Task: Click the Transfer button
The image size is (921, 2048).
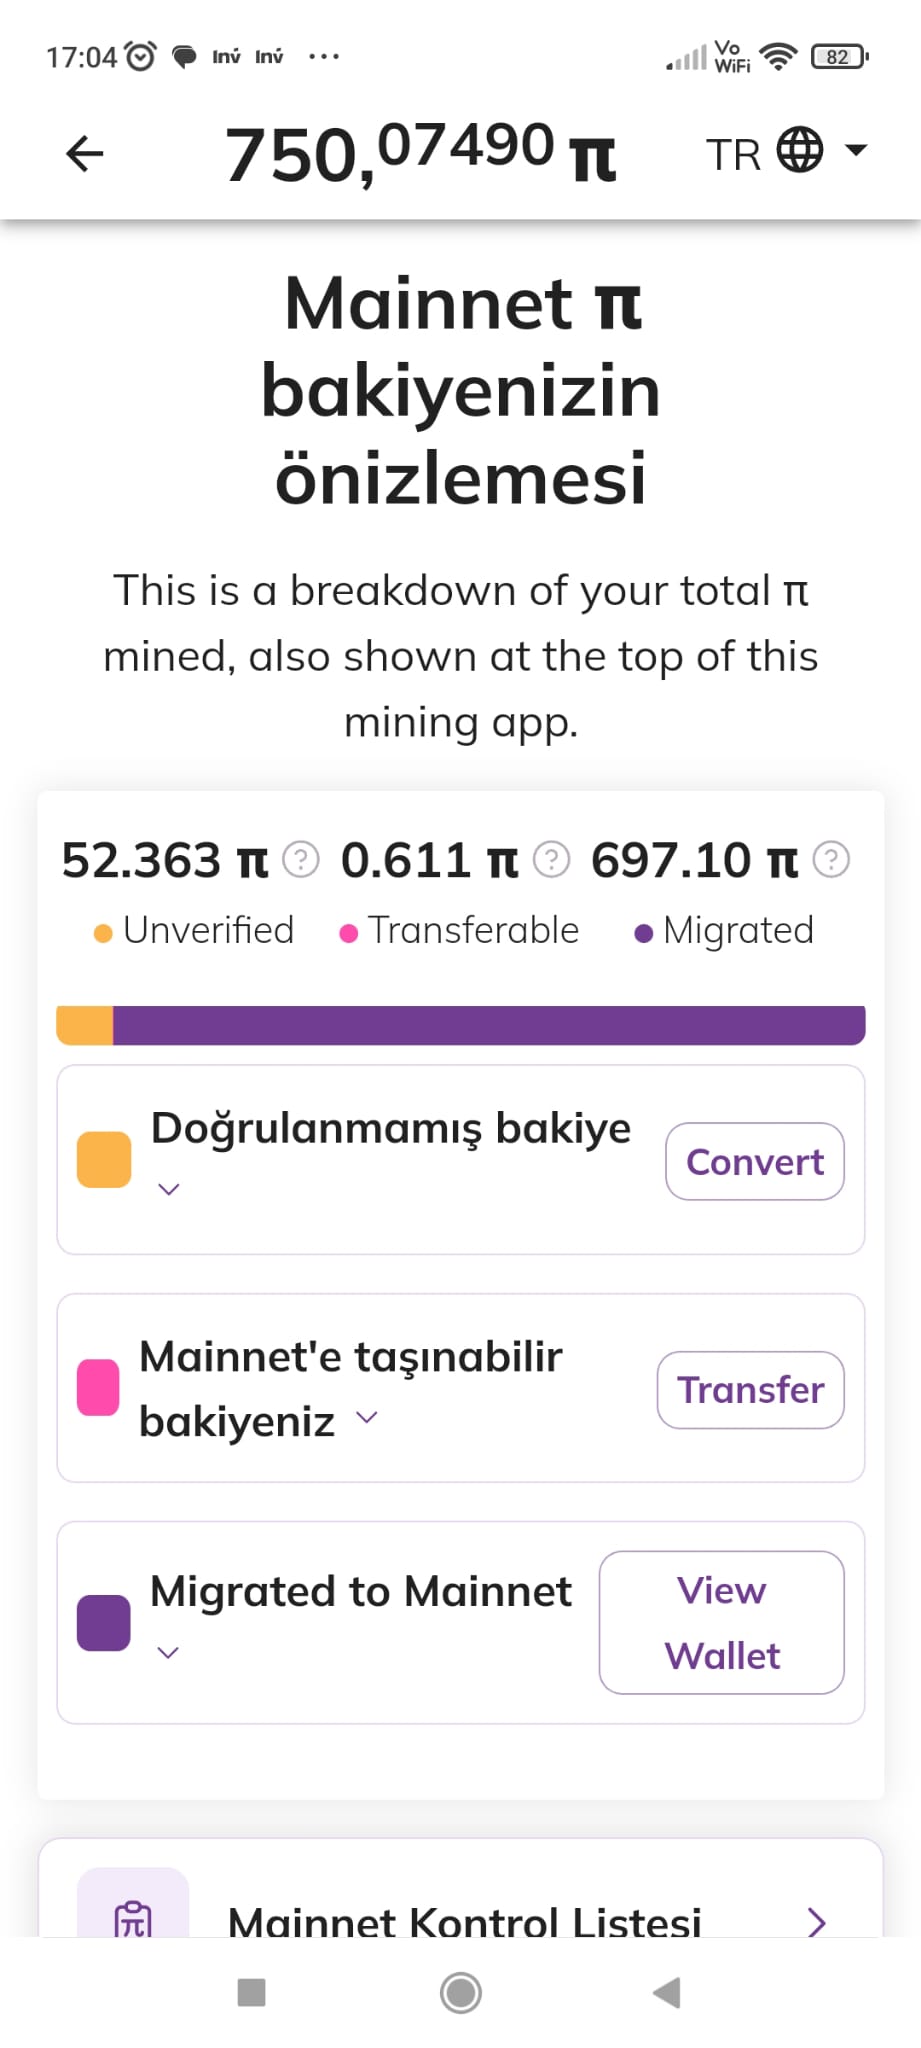Action: (x=750, y=1390)
